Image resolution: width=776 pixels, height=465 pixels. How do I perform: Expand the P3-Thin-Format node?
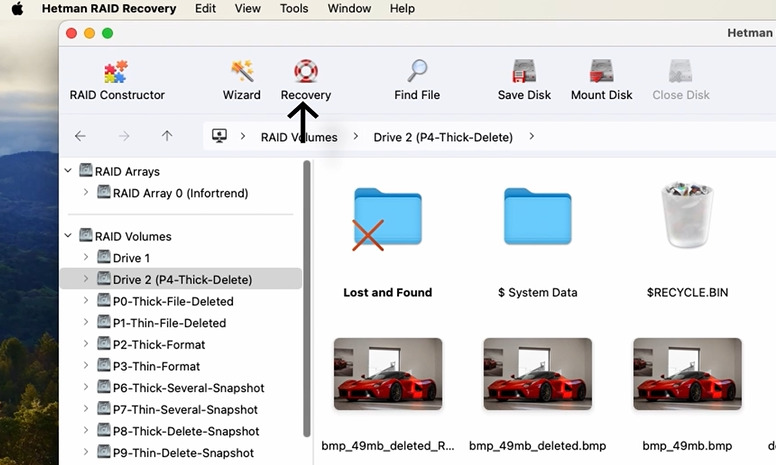point(86,366)
